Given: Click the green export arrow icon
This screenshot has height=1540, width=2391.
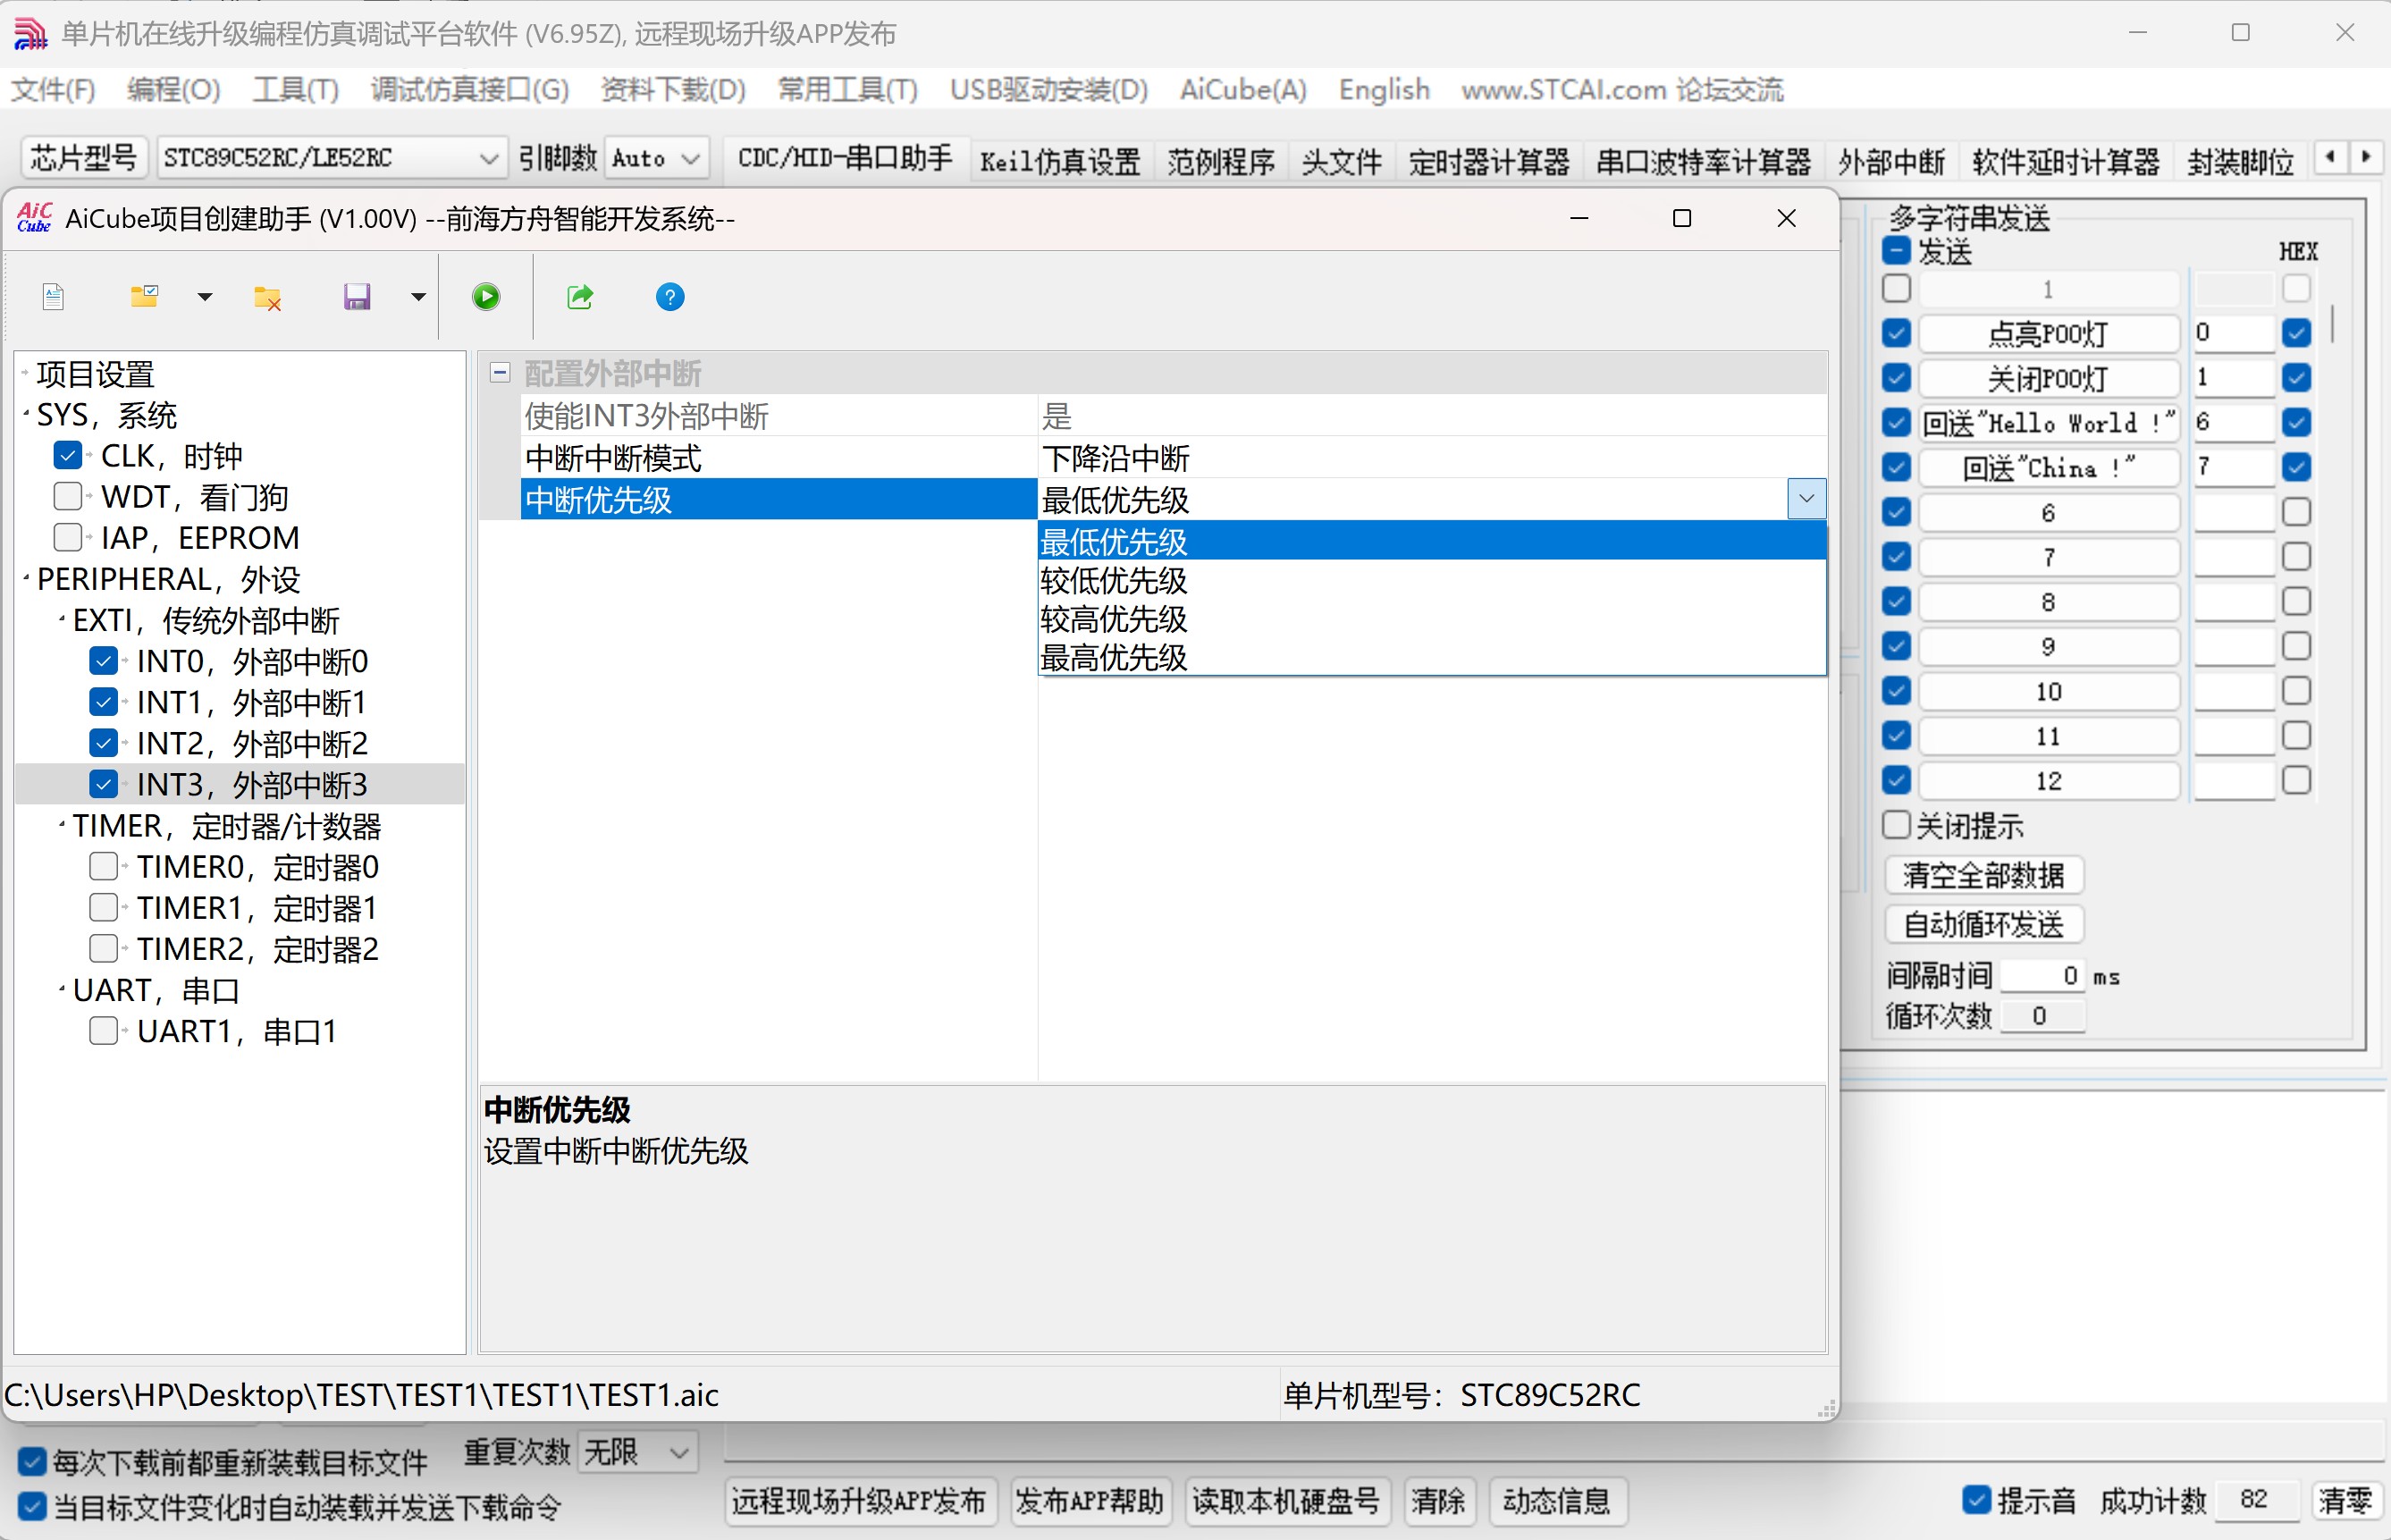Looking at the screenshot, I should [x=580, y=297].
